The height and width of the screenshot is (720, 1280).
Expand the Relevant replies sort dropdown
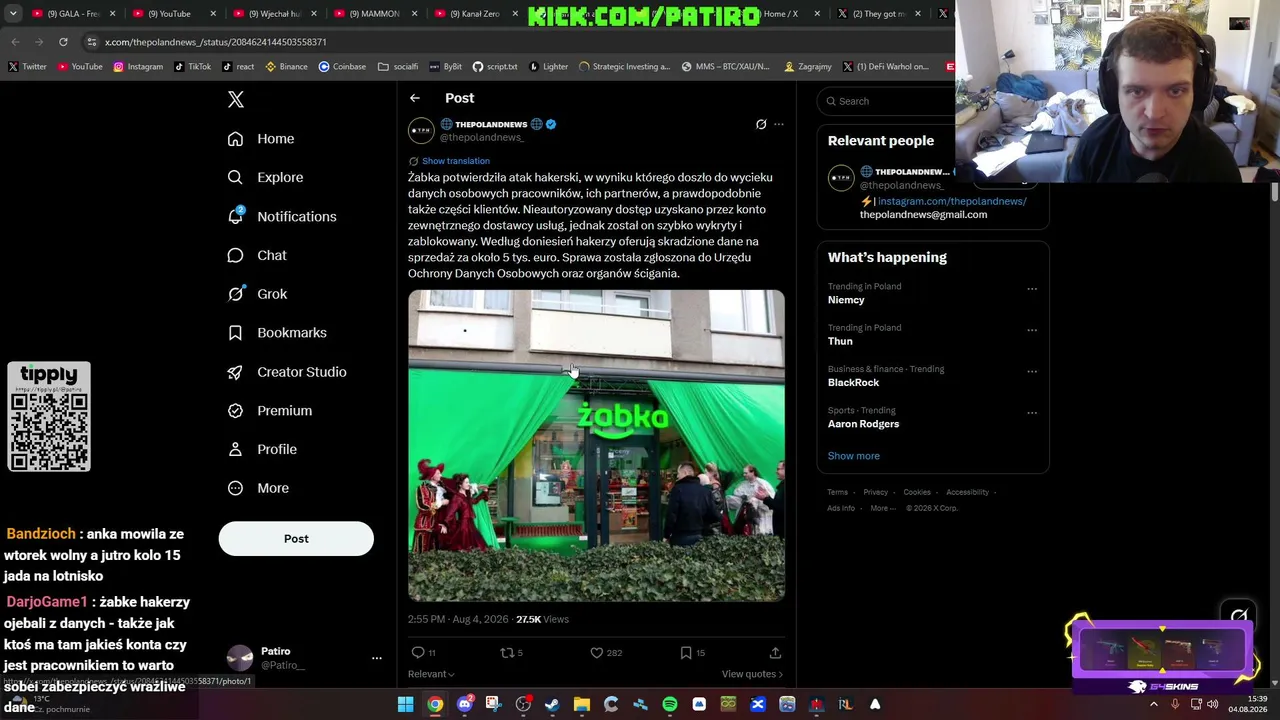click(431, 674)
